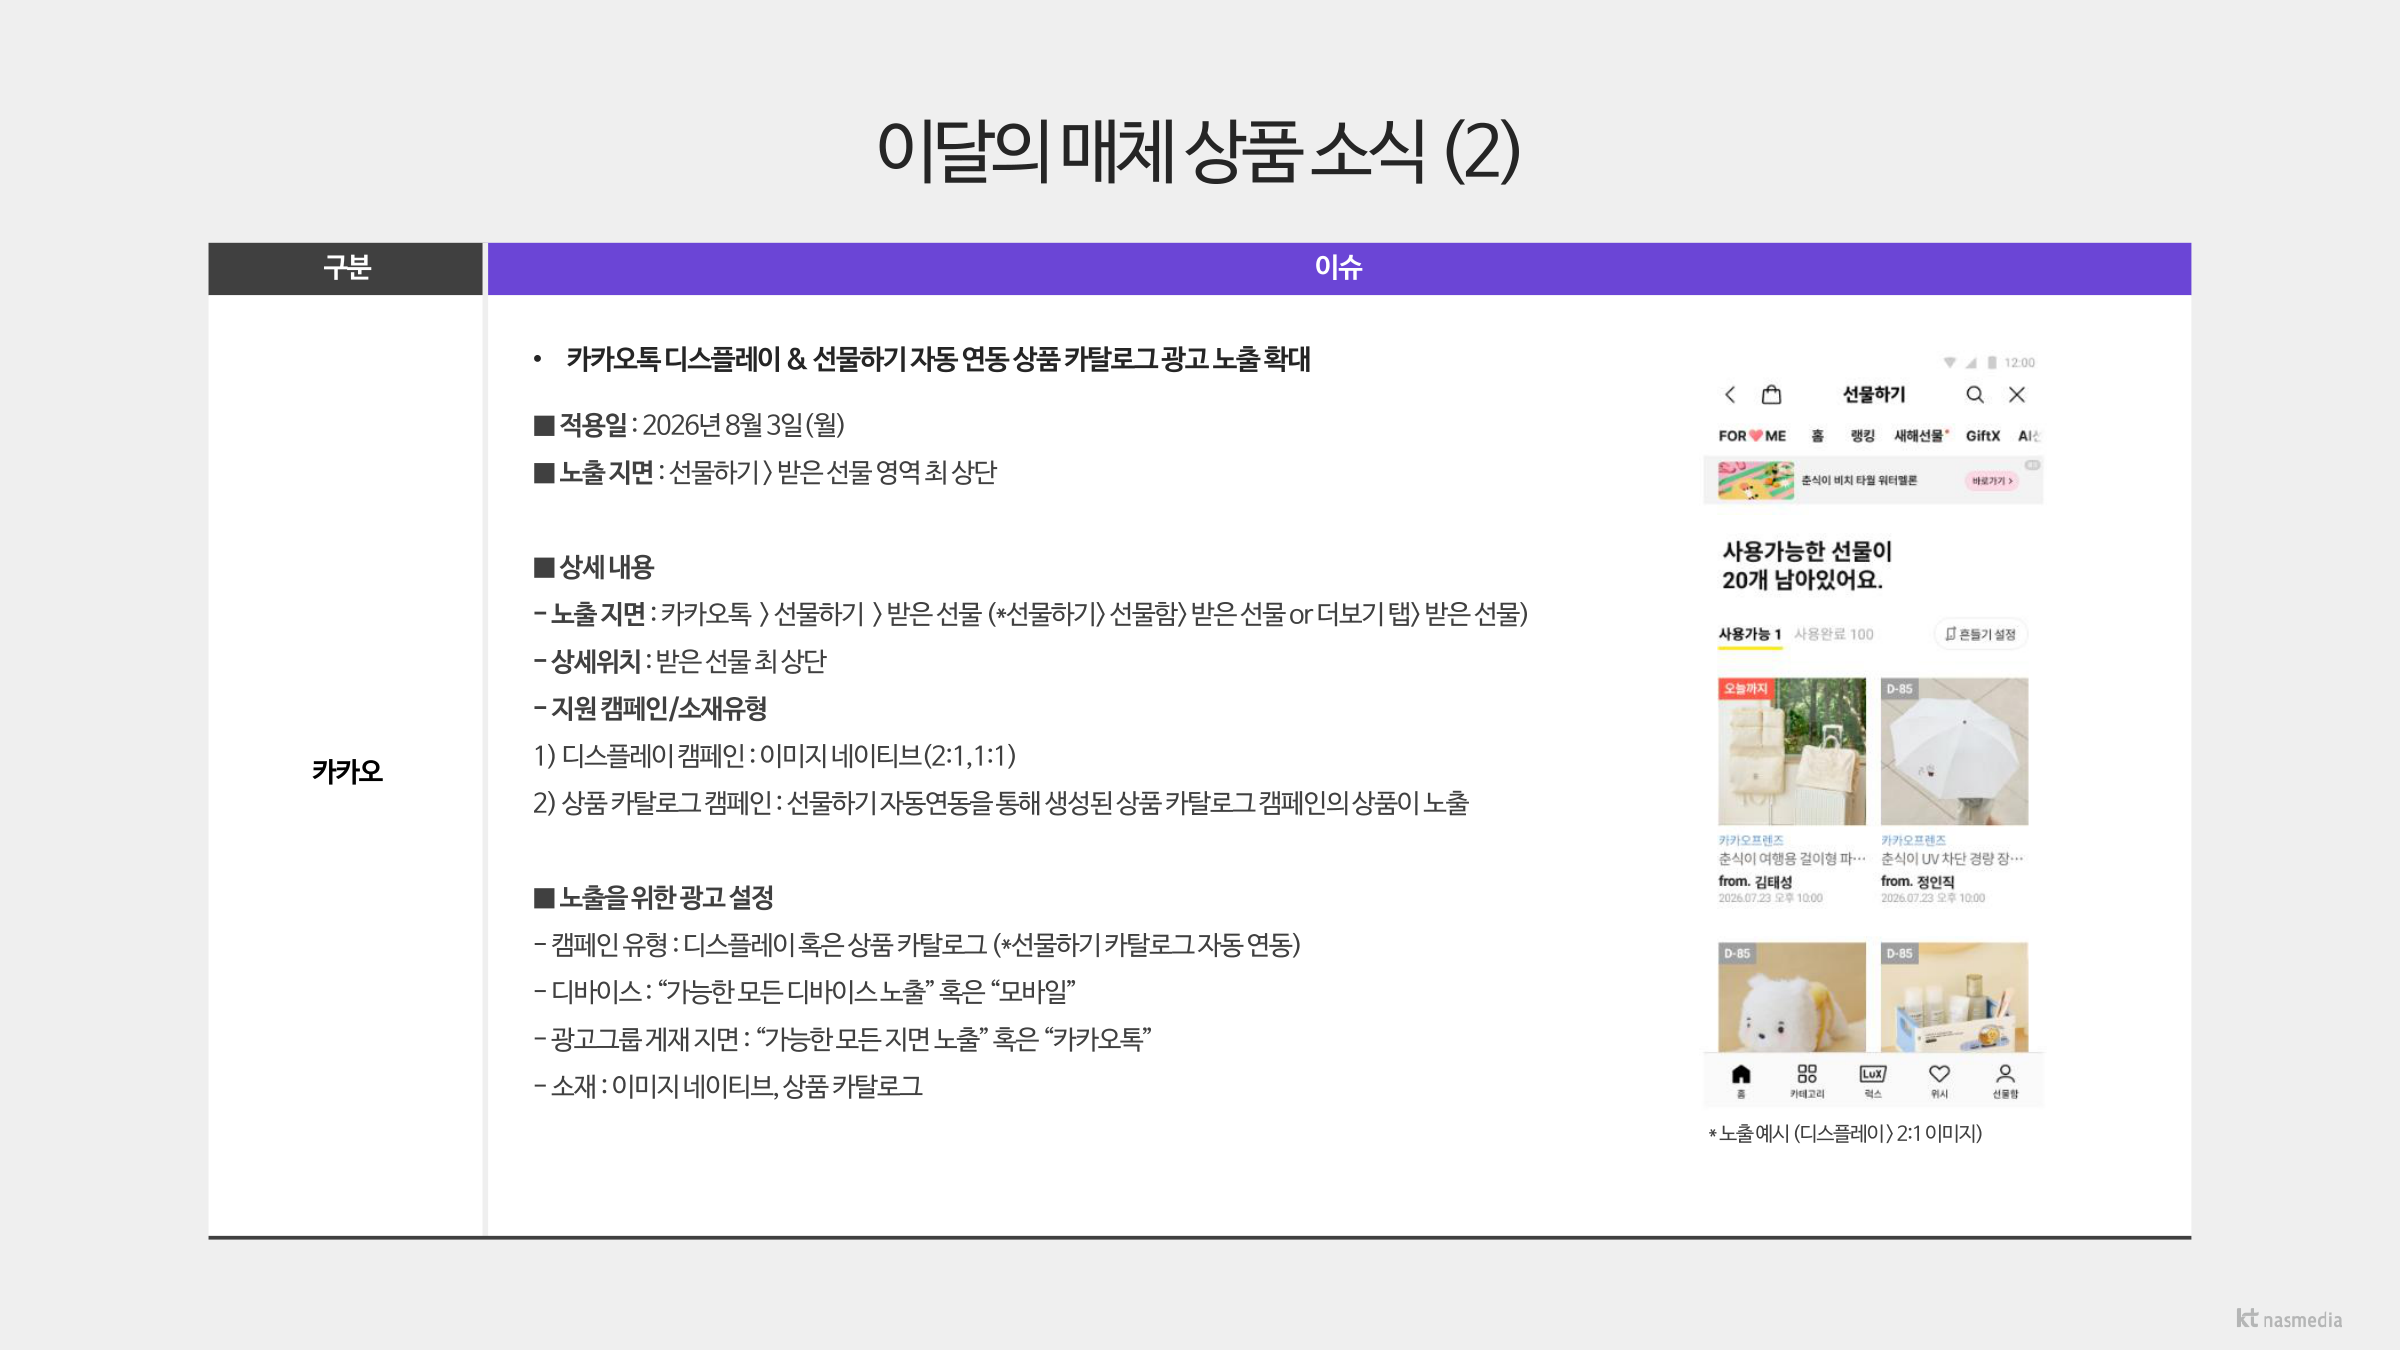Click the 구분 column header
Screen dimensions: 2400x1350
point(346,268)
